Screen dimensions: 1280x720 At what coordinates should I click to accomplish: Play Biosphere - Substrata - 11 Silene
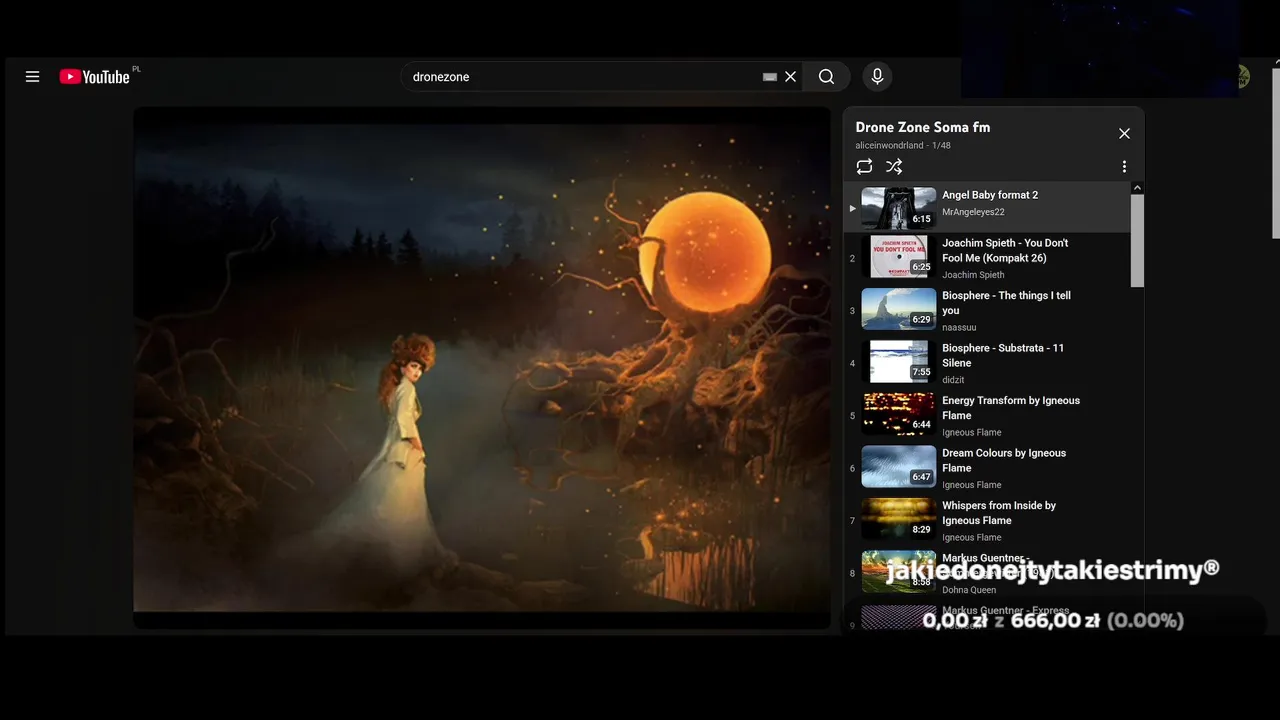click(1003, 355)
